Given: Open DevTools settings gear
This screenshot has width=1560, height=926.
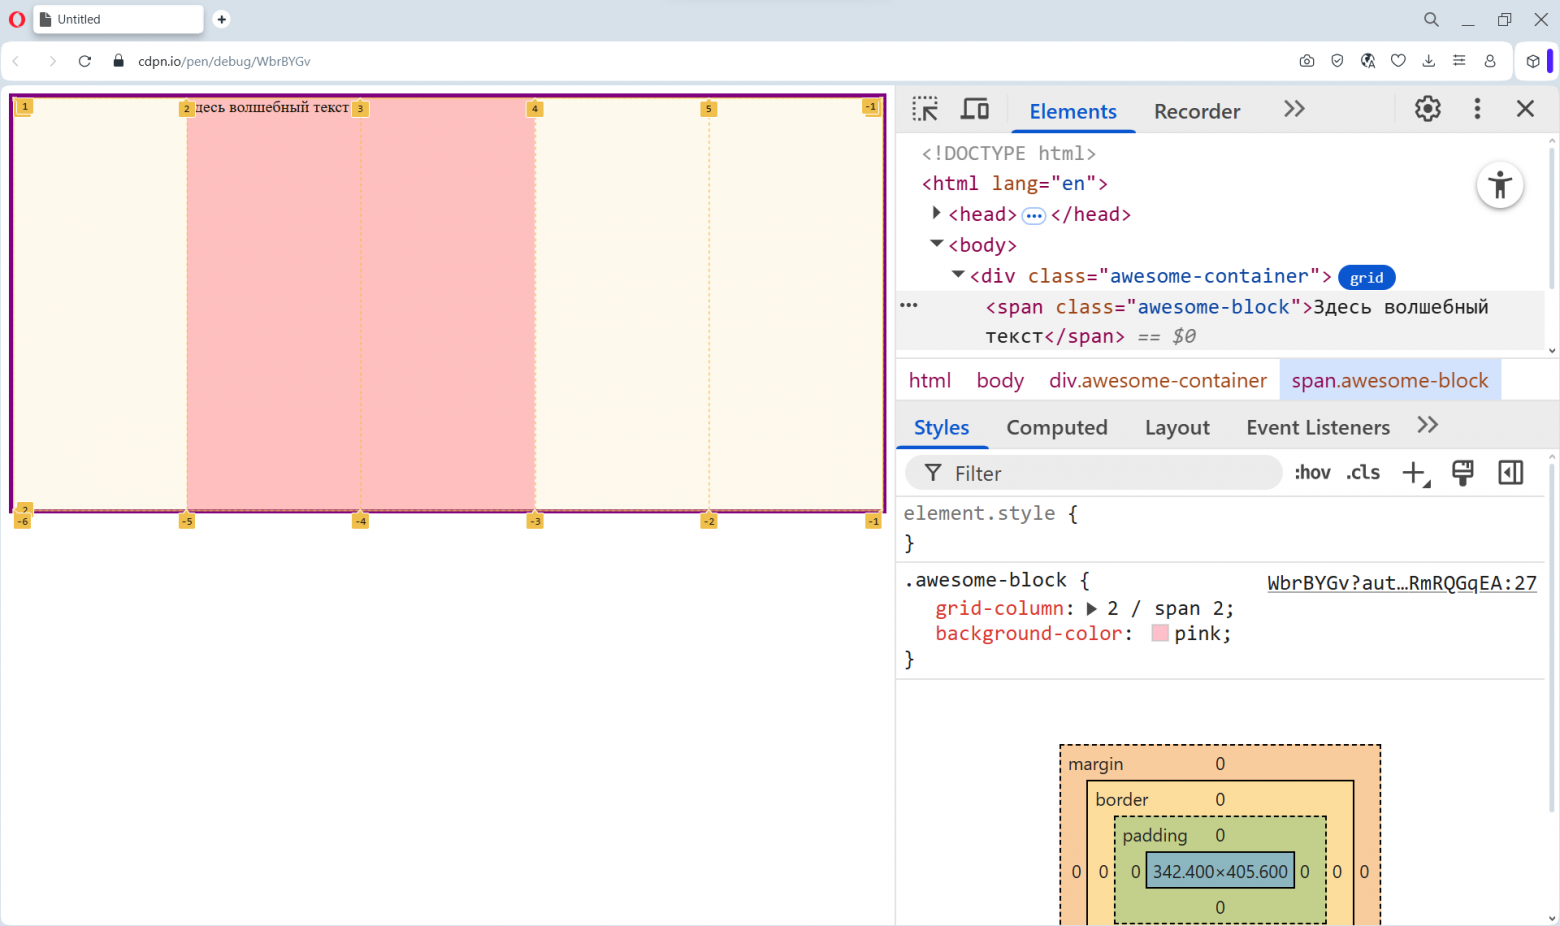Looking at the screenshot, I should [x=1427, y=108].
